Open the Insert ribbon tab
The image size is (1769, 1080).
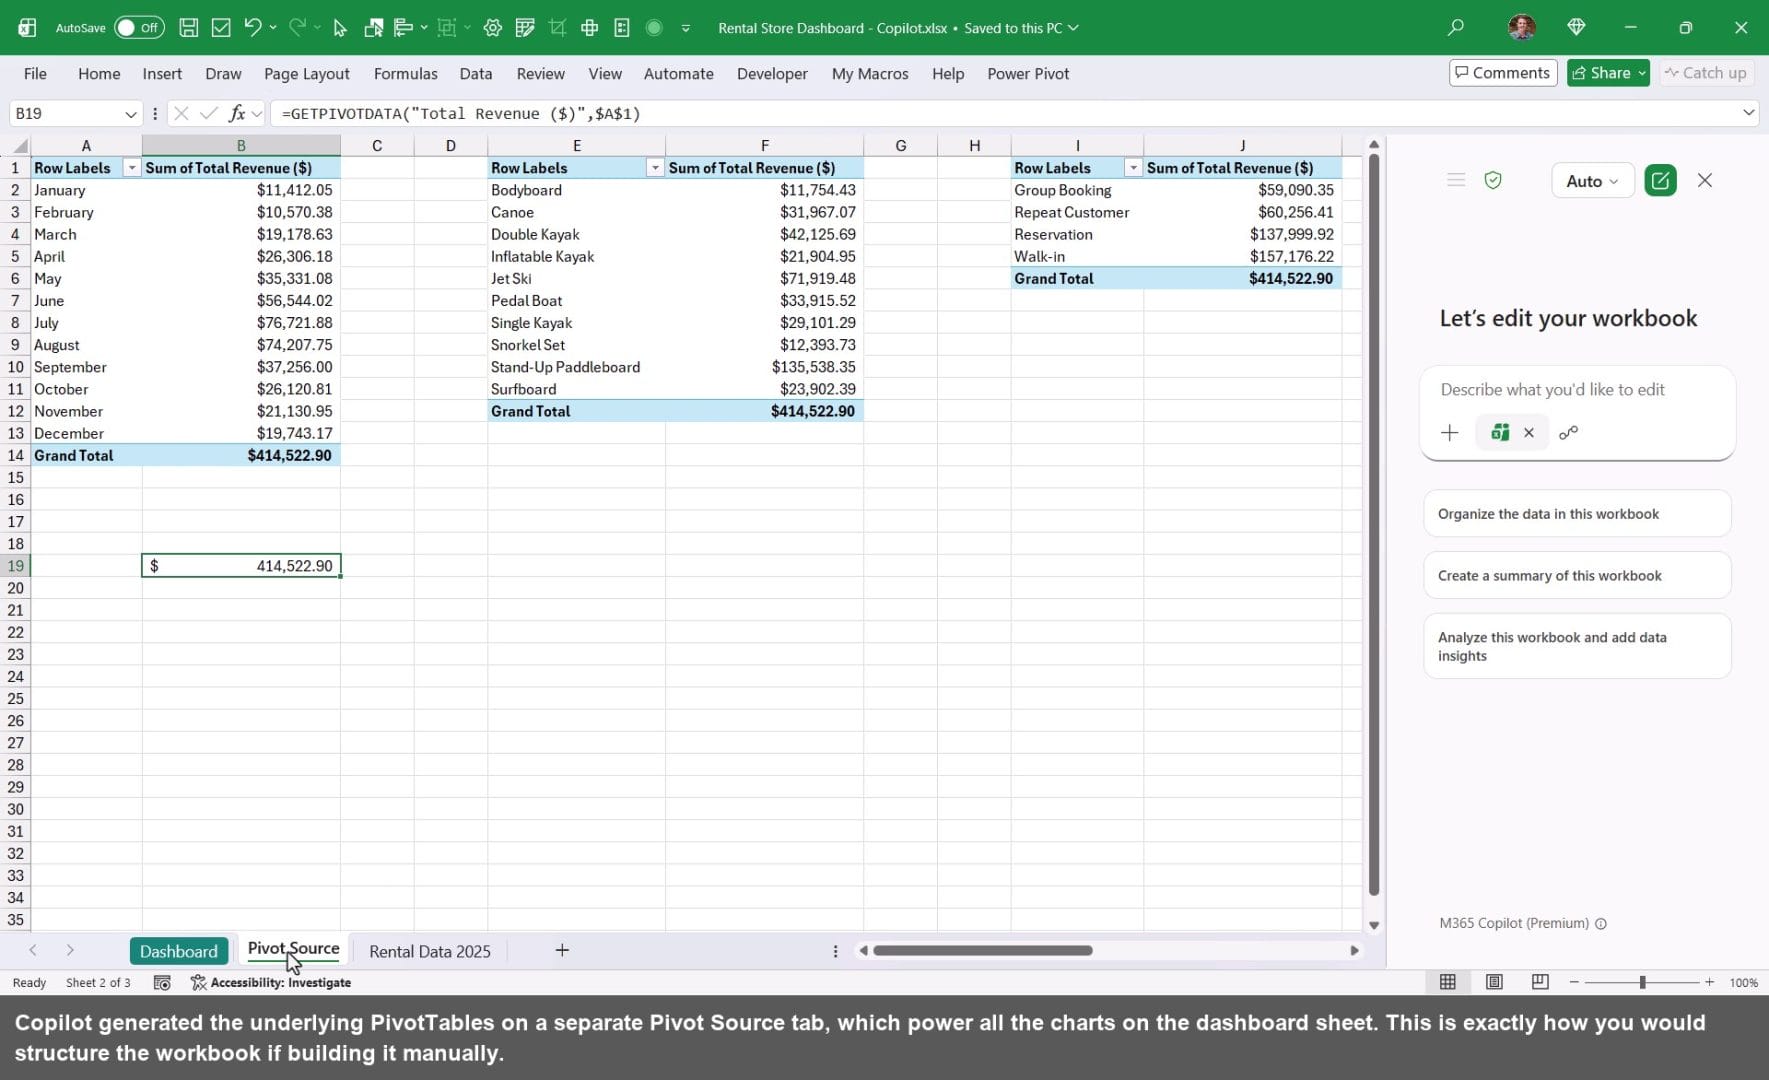pyautogui.click(x=162, y=74)
